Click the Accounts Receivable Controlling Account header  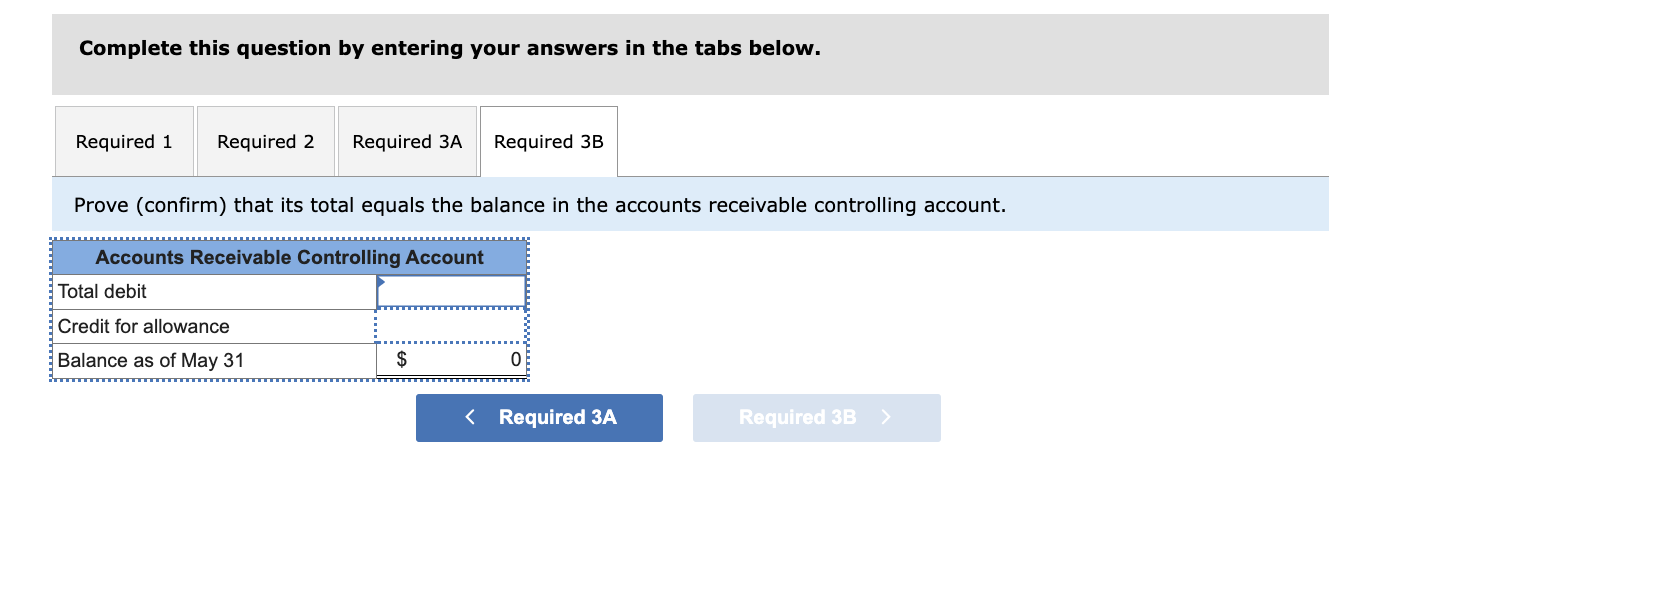pyautogui.click(x=289, y=257)
